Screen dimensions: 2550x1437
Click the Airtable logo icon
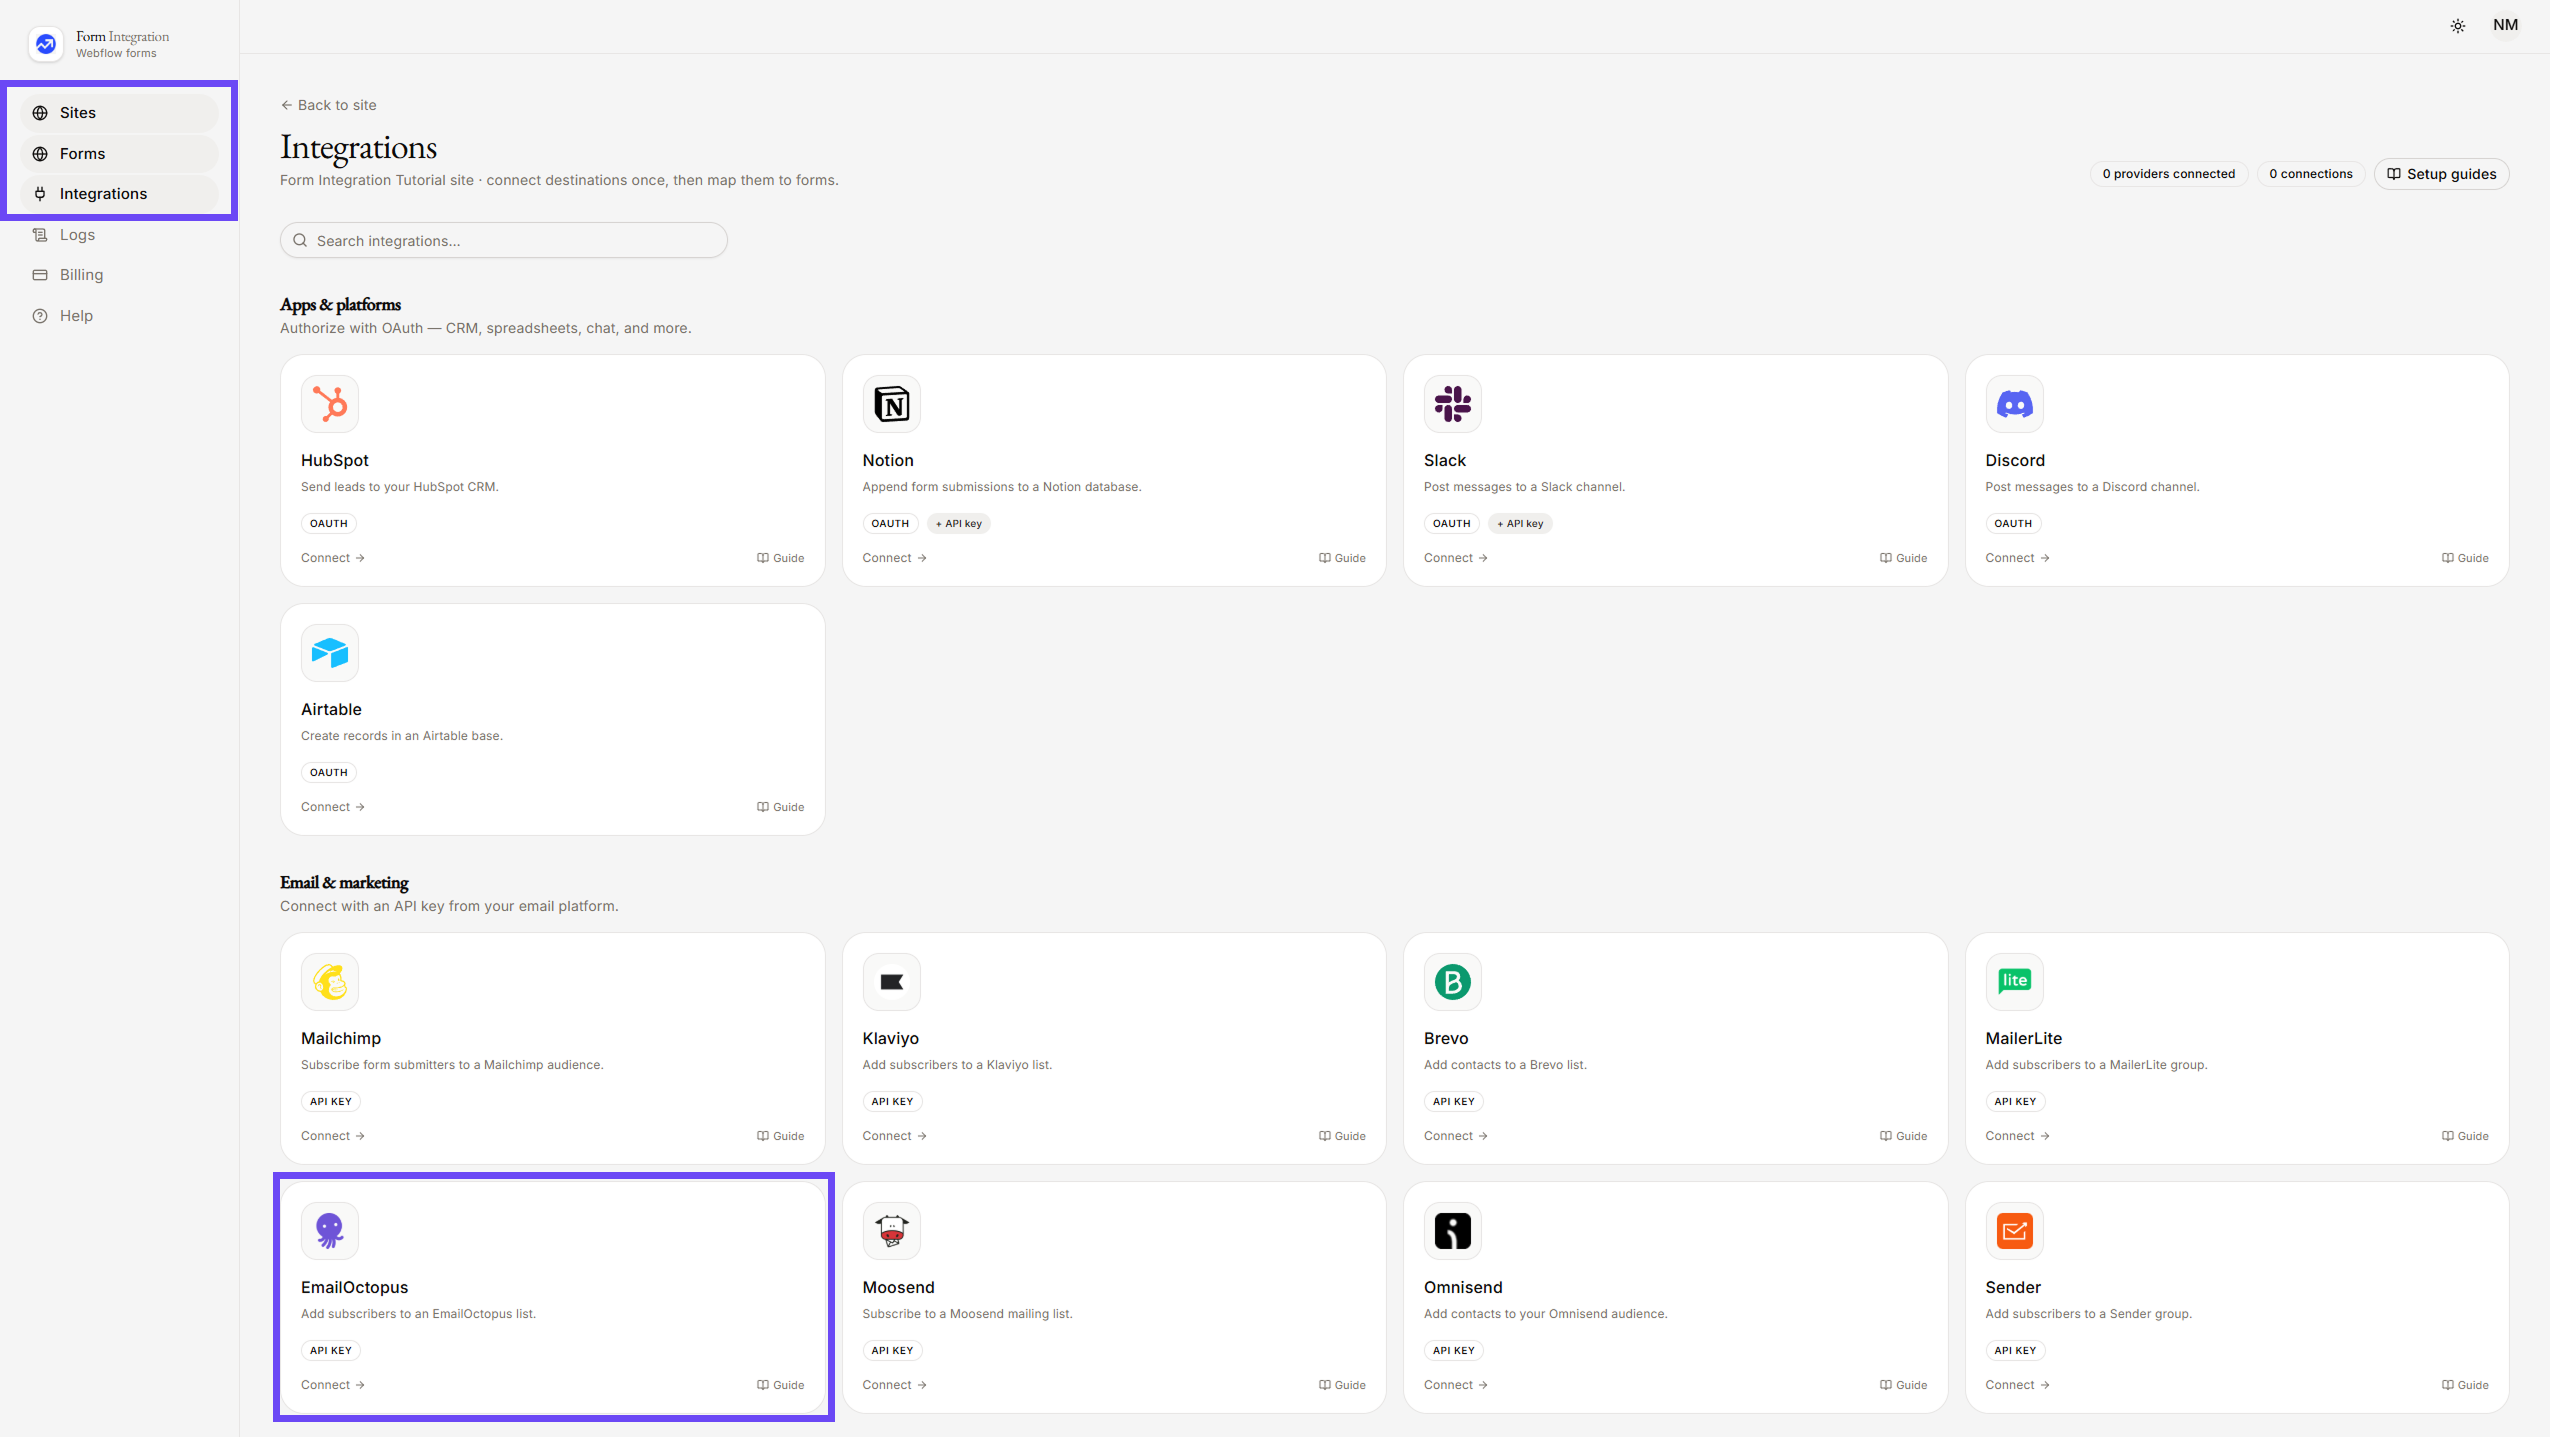pos(330,653)
